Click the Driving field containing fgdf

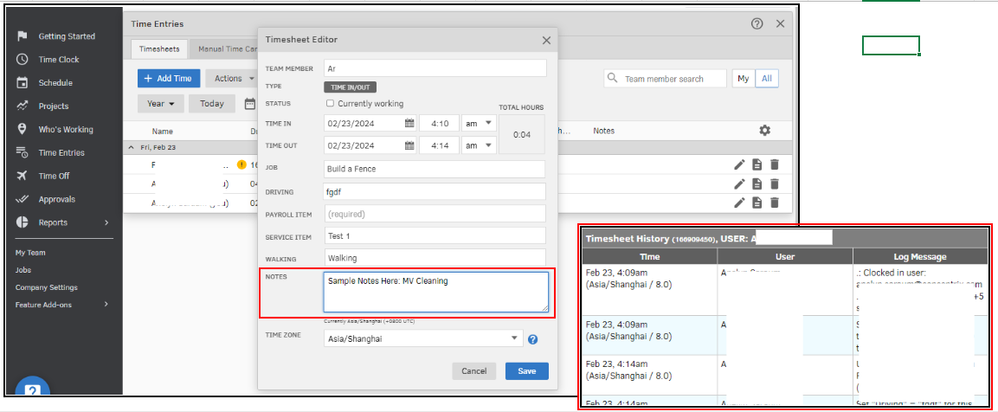[435, 192]
